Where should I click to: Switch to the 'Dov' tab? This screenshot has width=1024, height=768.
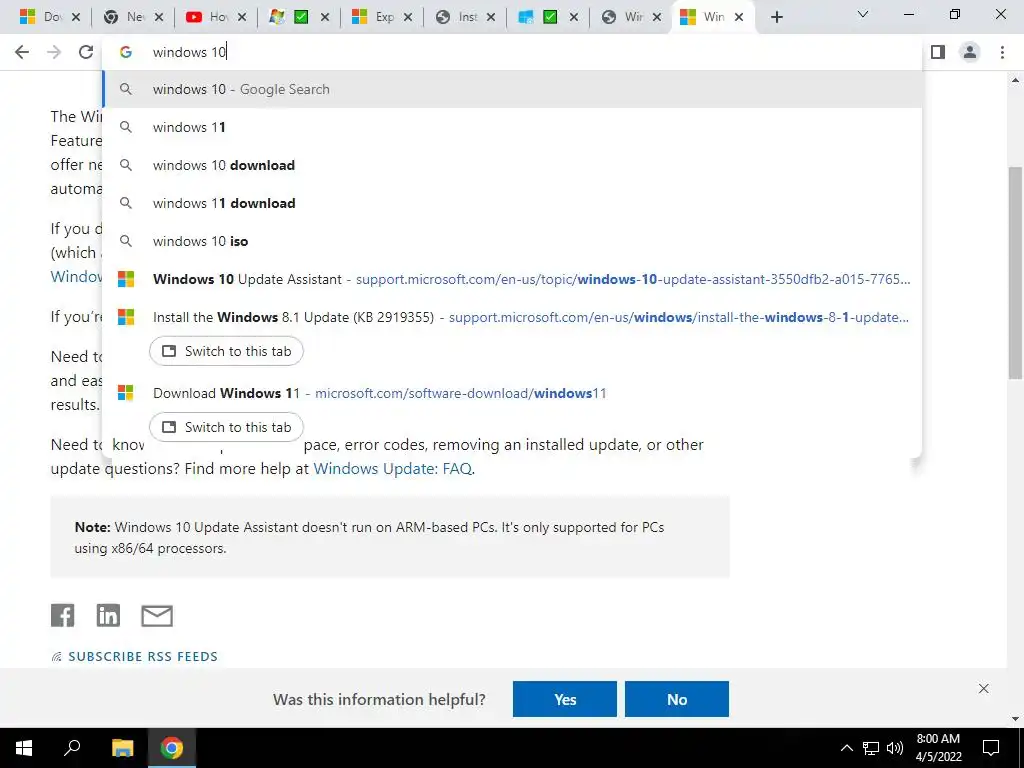[41, 18]
